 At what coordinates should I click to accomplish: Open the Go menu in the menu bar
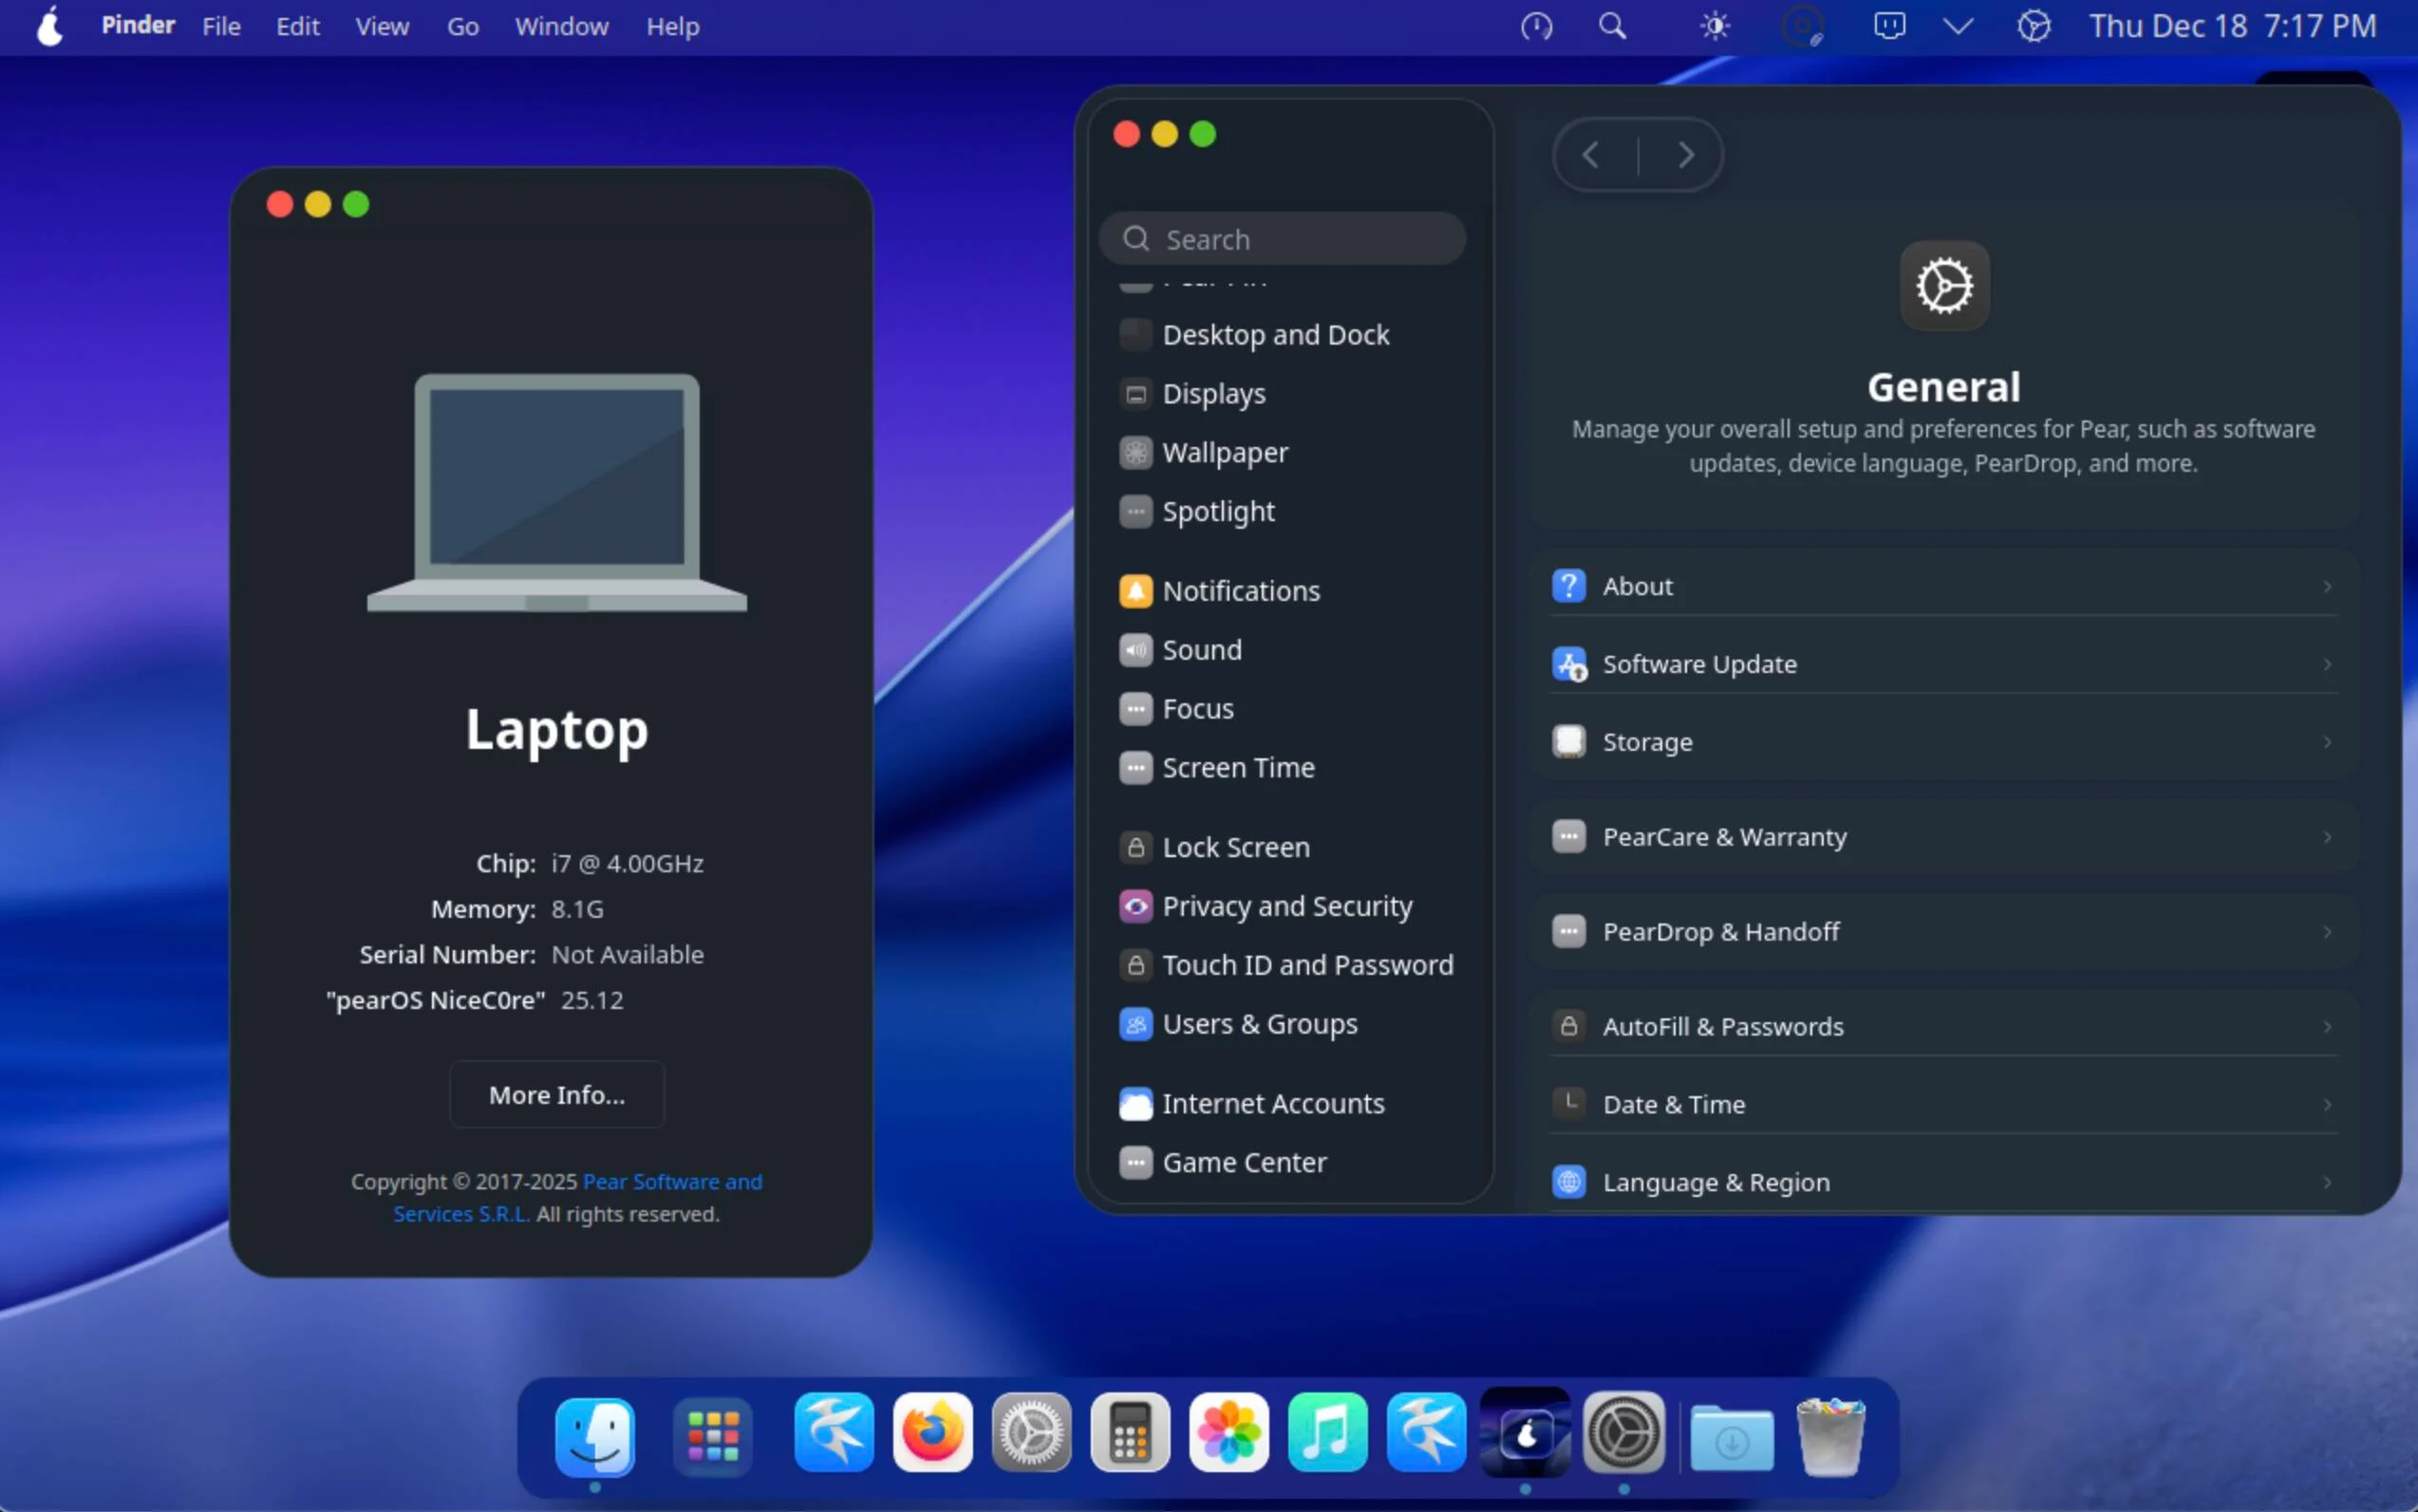tap(463, 26)
